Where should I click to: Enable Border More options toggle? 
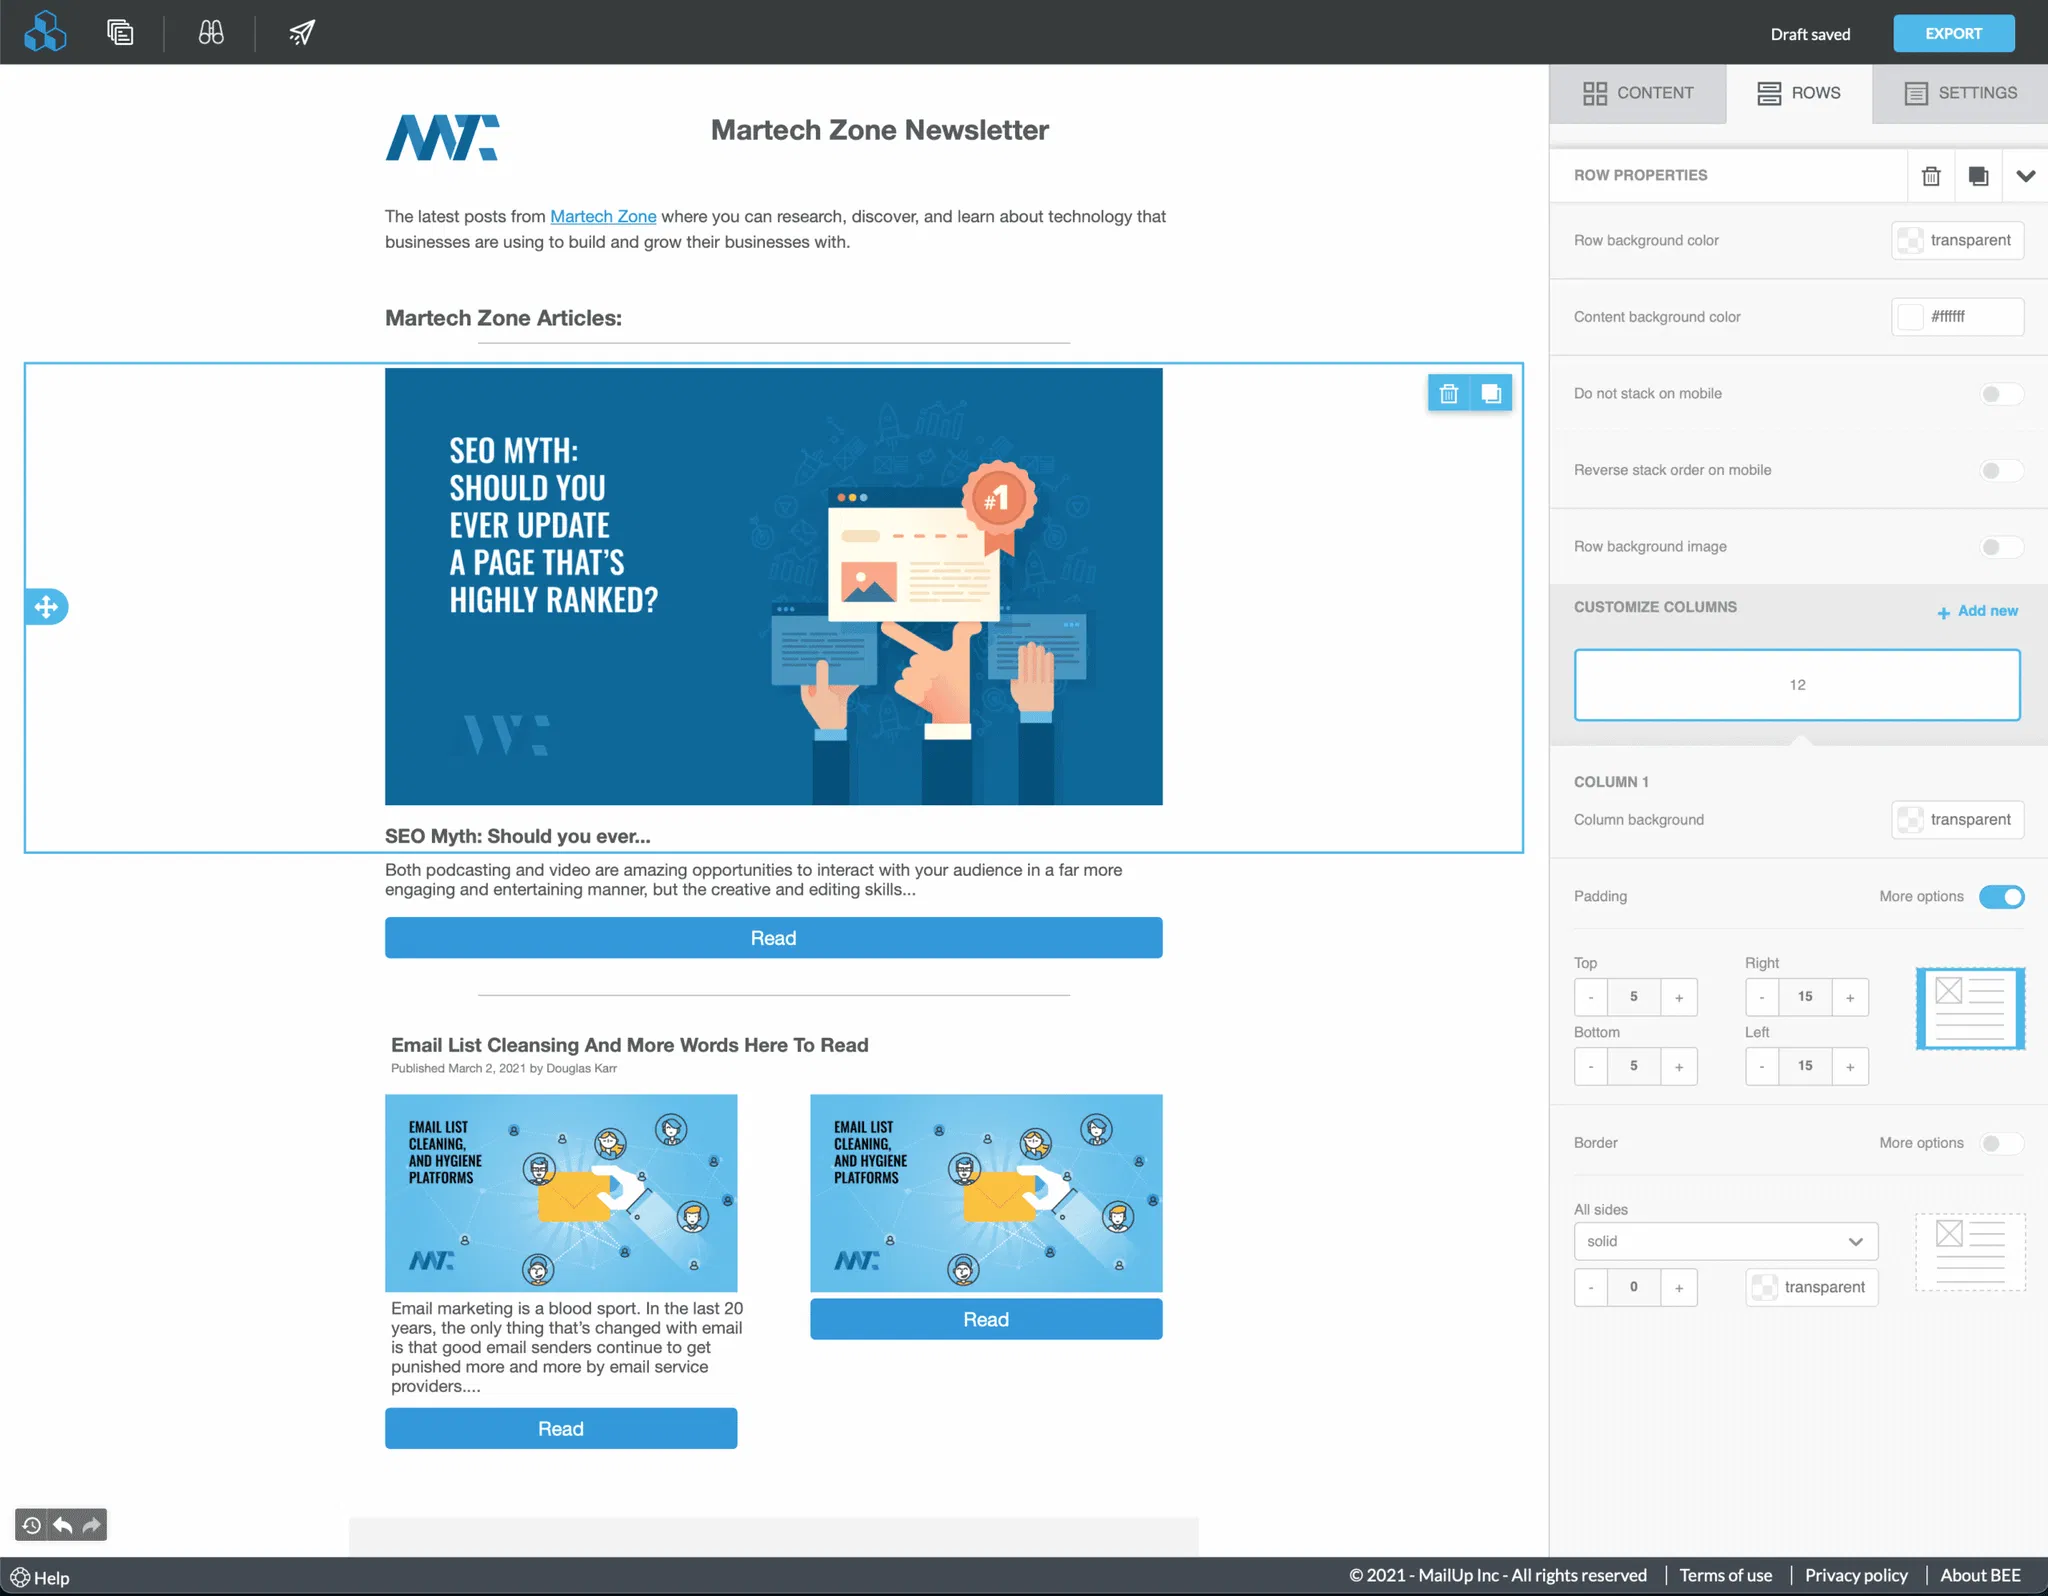pos(2001,1143)
